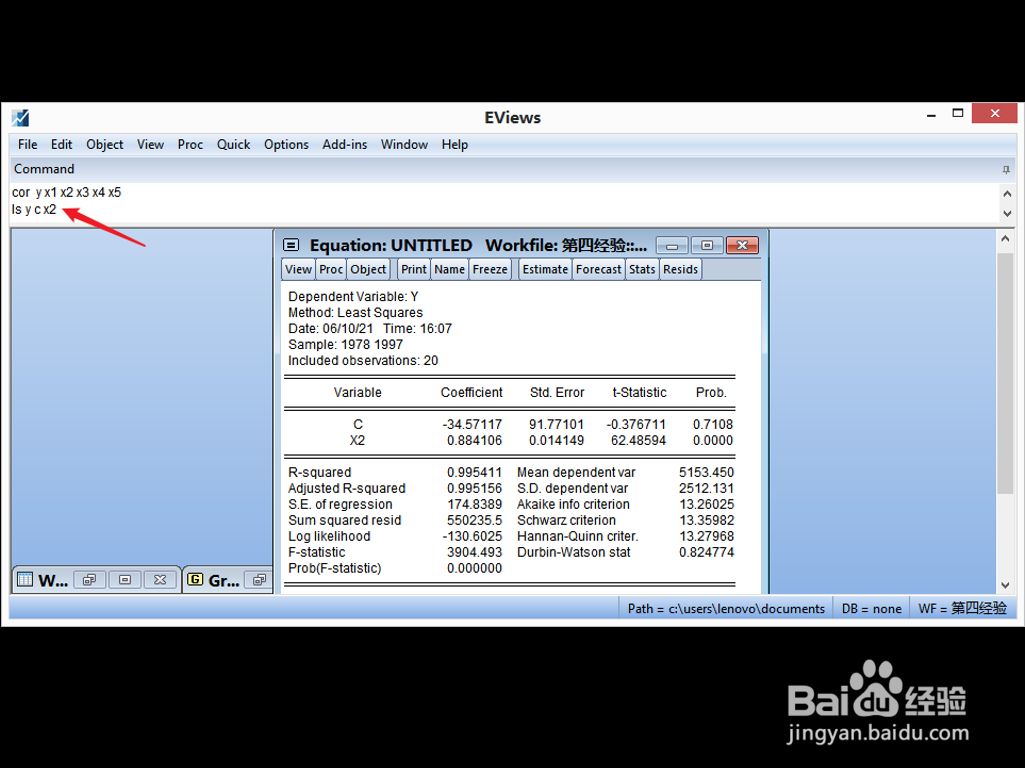Click the command line 'ls y c x2'
1025x768 pixels.
point(34,210)
